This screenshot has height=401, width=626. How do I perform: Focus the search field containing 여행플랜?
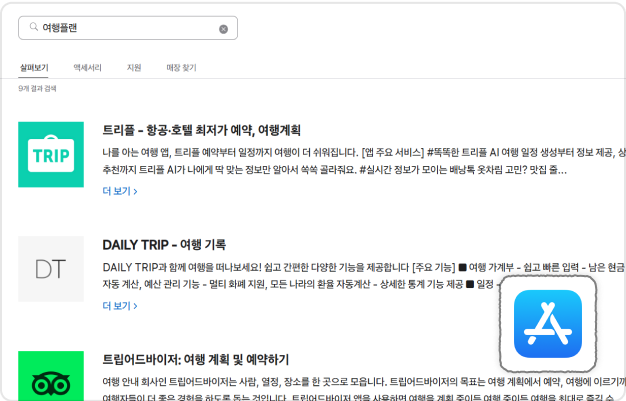pyautogui.click(x=128, y=28)
